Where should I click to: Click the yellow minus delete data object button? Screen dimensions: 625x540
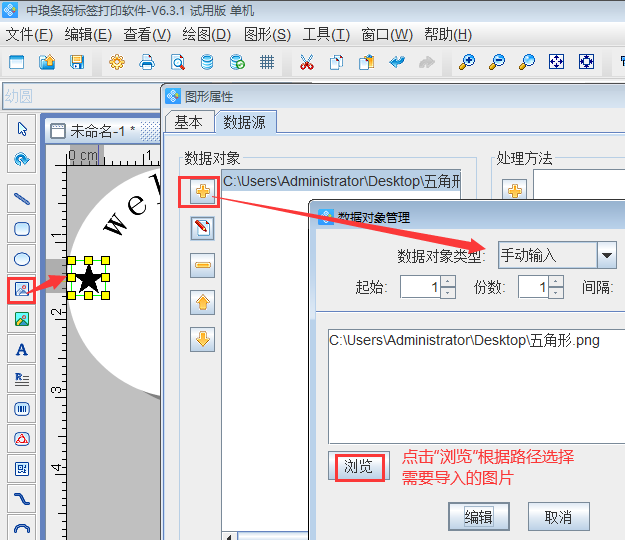[x=203, y=265]
